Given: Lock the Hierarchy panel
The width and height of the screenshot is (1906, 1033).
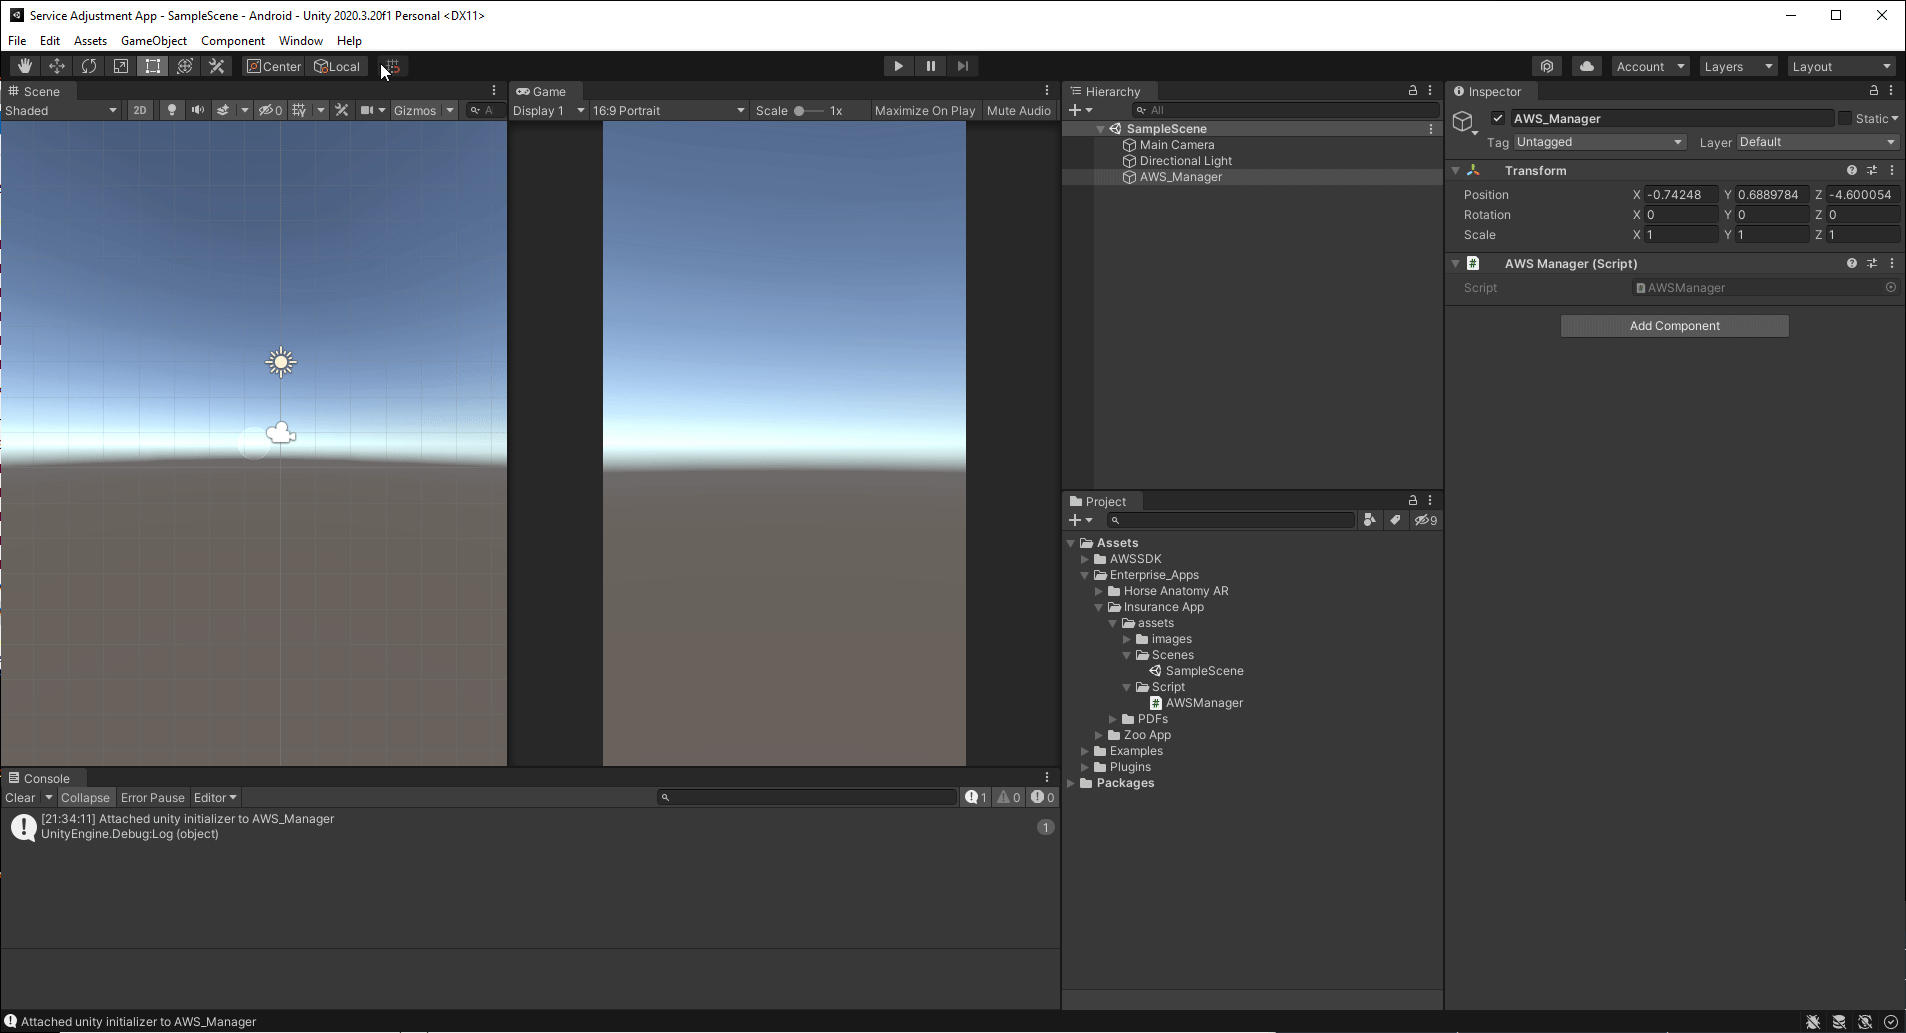Looking at the screenshot, I should point(1412,90).
